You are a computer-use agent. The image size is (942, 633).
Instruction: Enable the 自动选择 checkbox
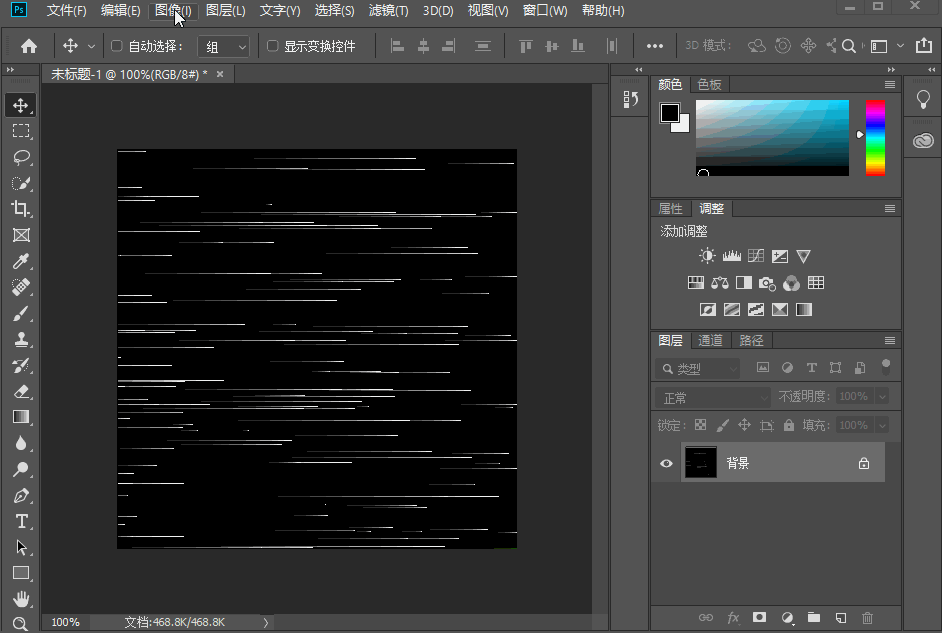click(x=116, y=46)
